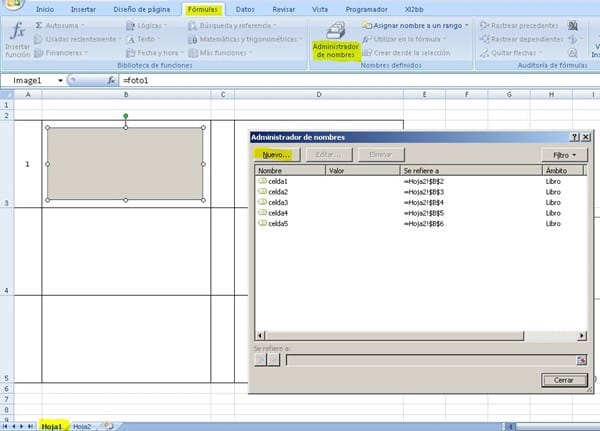This screenshot has height=431, width=600.
Task: Expand the Name Box dropdown arrow
Action: tap(60, 79)
